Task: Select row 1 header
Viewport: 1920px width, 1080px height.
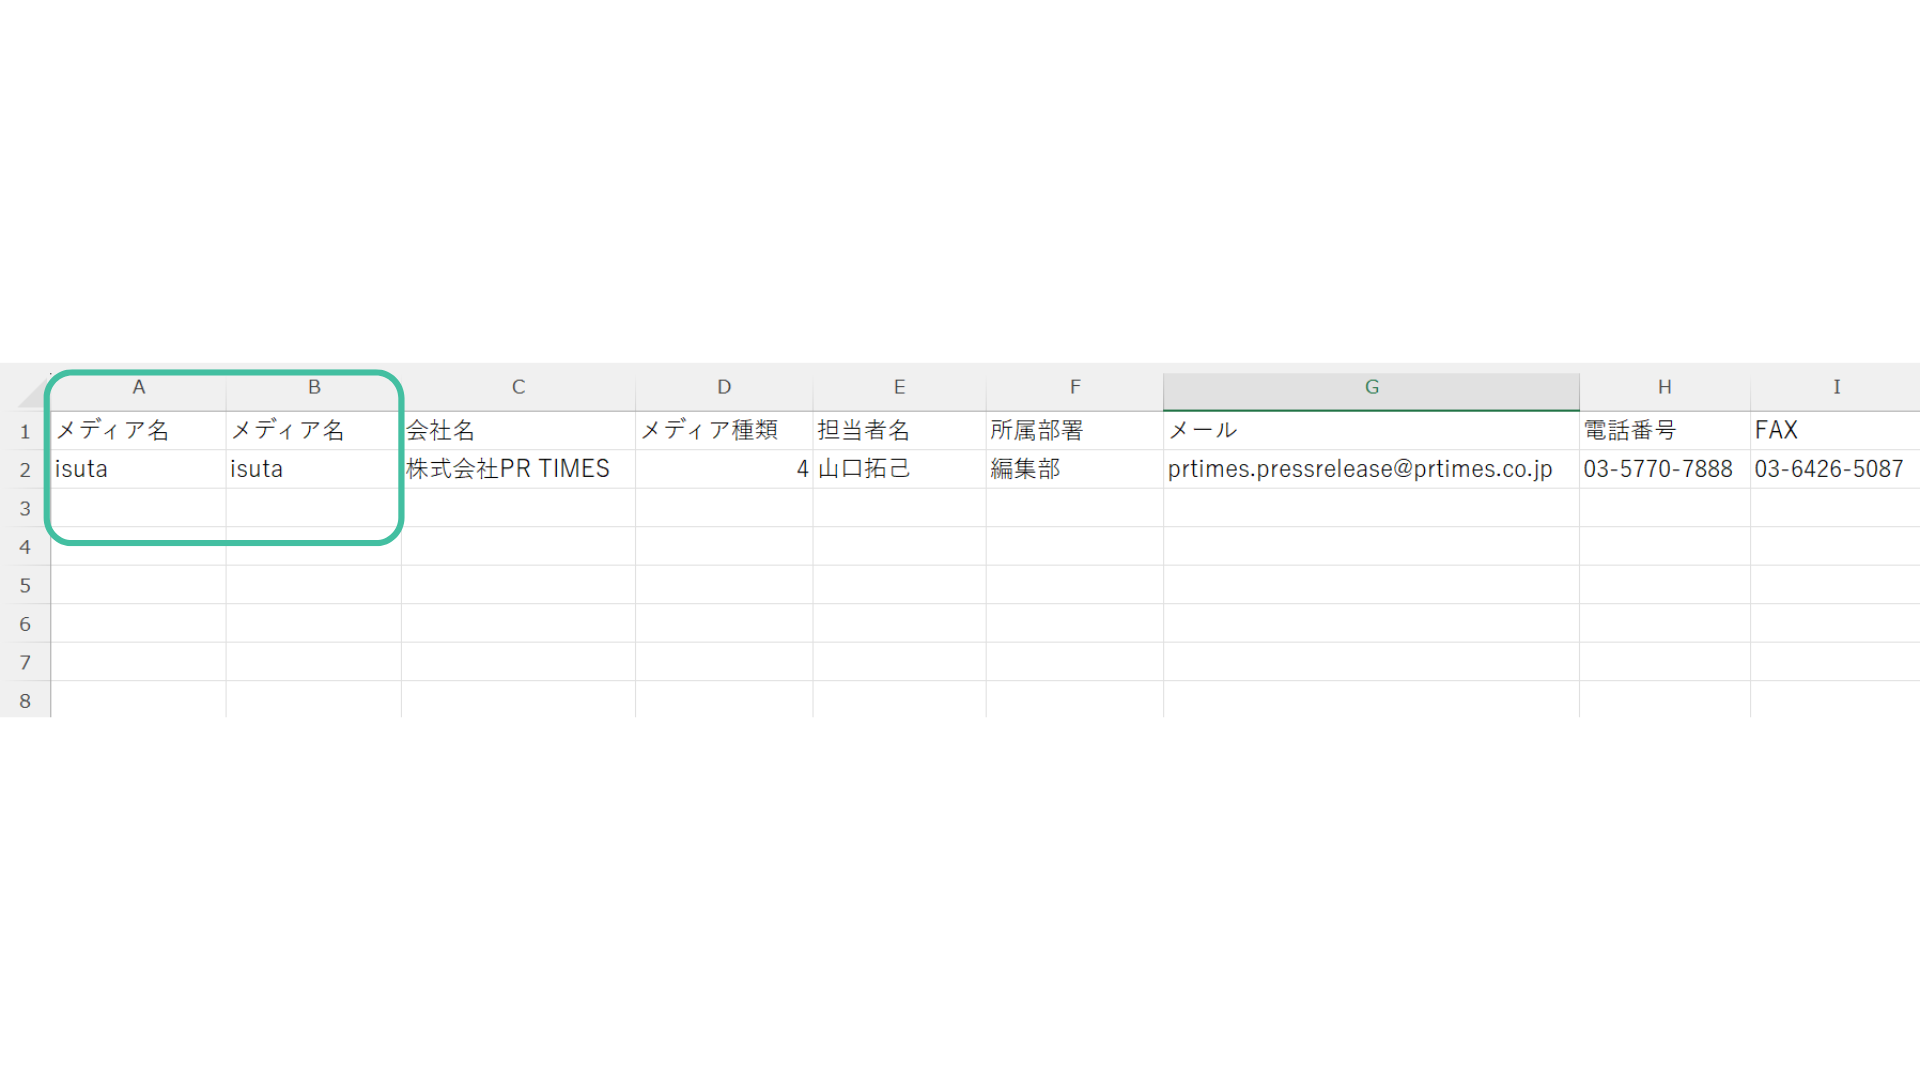Action: click(25, 432)
